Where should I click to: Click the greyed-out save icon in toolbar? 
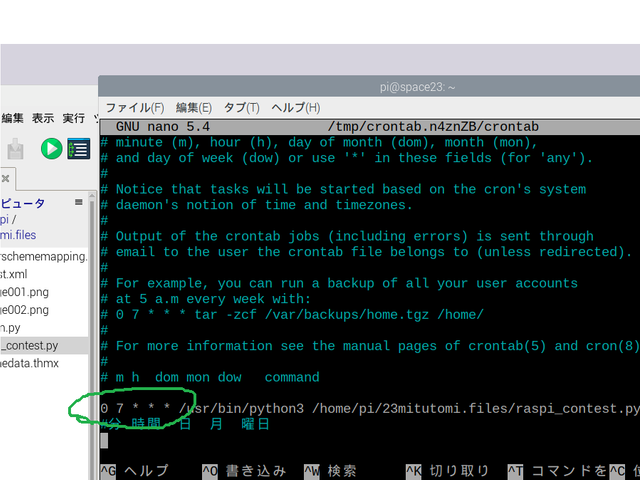coord(14,149)
